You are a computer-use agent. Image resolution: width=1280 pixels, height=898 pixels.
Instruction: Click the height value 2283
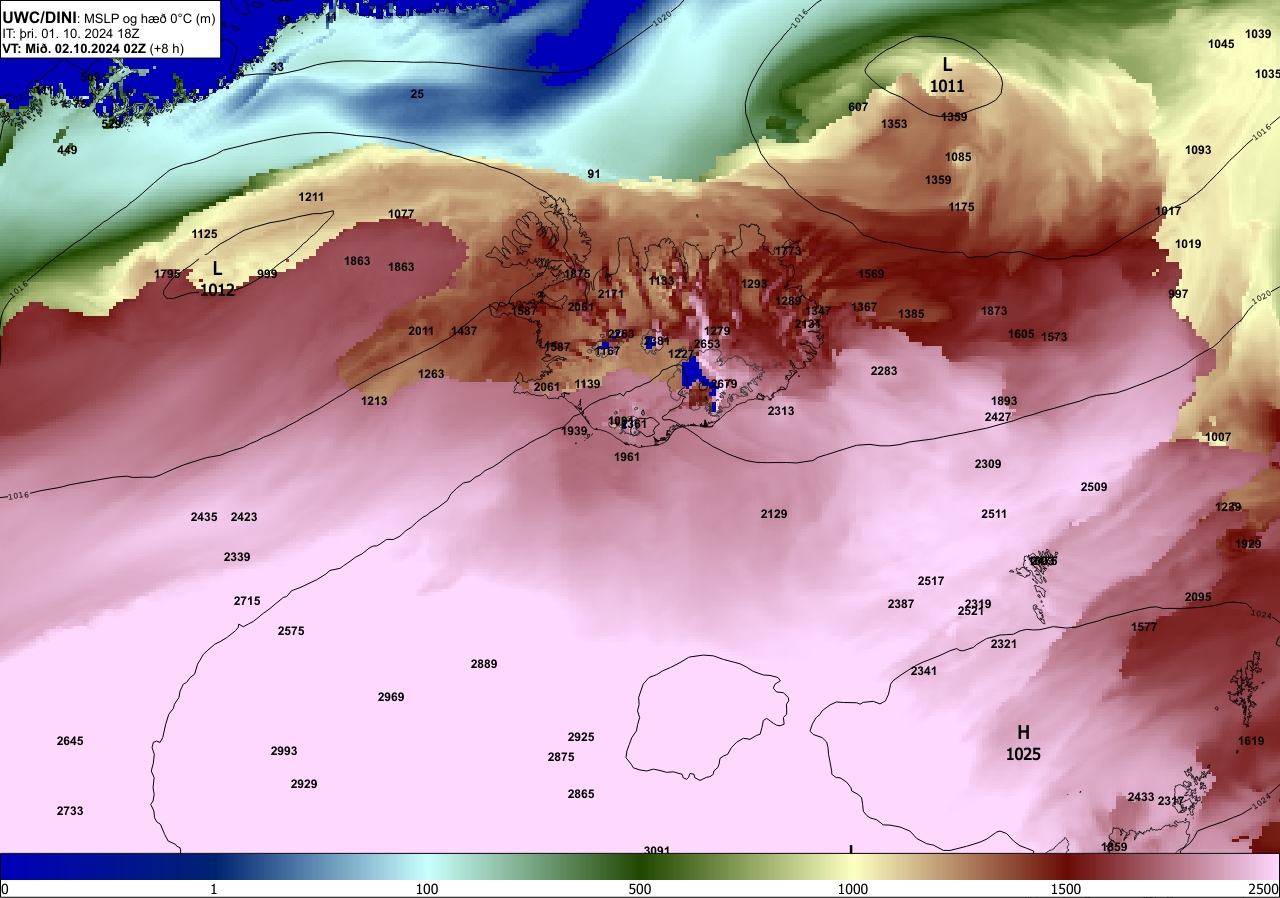tap(884, 371)
